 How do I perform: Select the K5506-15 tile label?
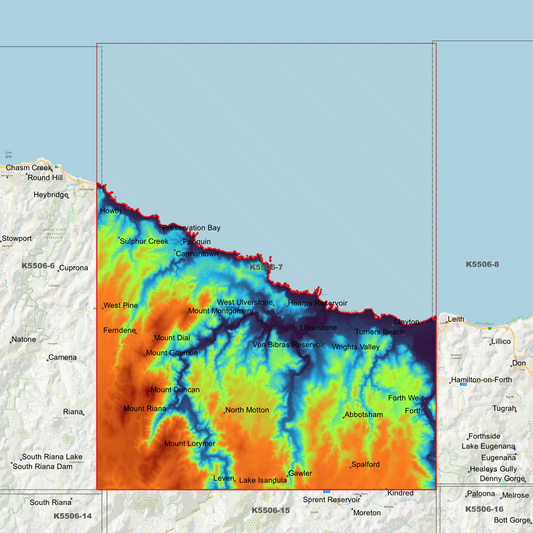[x=271, y=510]
